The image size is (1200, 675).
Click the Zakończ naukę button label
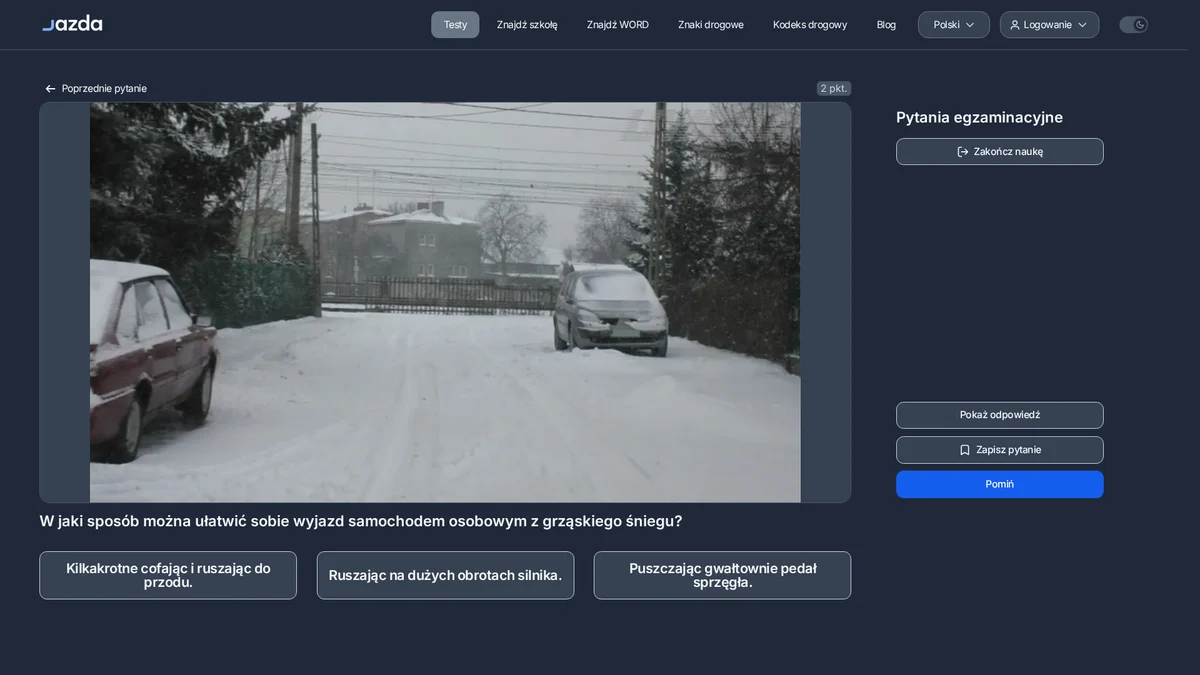1008,152
